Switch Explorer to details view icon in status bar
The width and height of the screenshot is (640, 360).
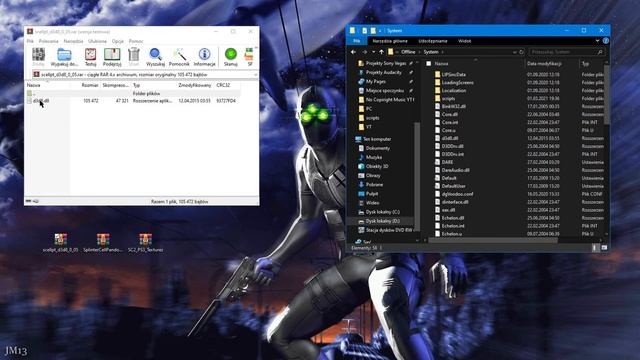pos(595,248)
